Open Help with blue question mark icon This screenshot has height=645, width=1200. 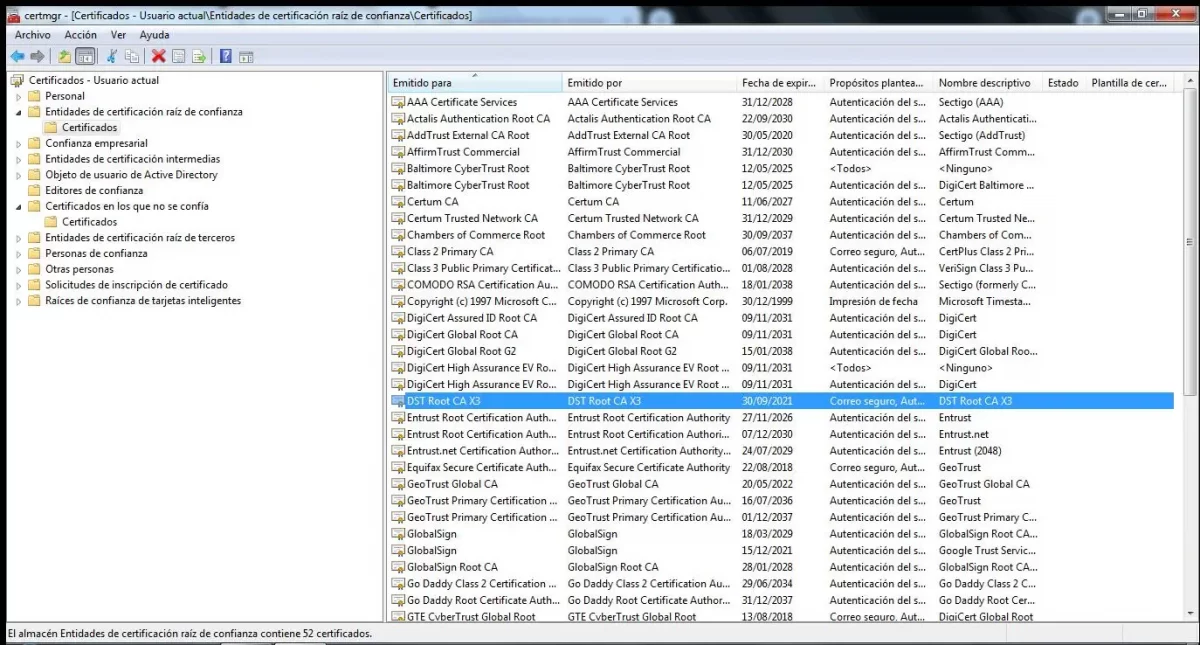tap(226, 56)
